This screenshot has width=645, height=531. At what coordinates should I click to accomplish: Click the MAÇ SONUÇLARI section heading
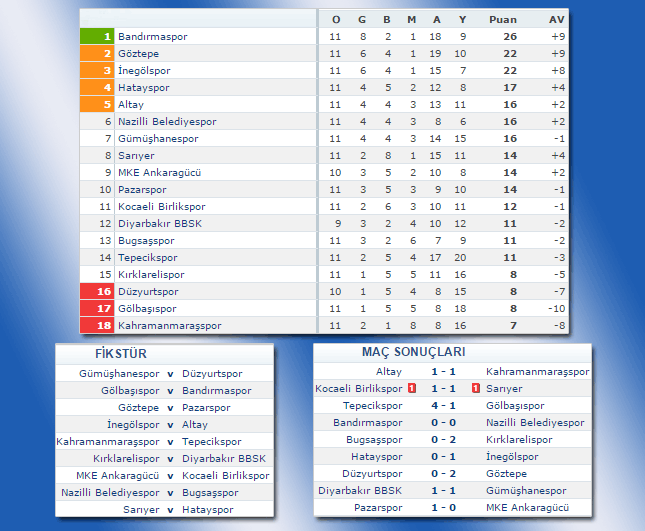413,353
